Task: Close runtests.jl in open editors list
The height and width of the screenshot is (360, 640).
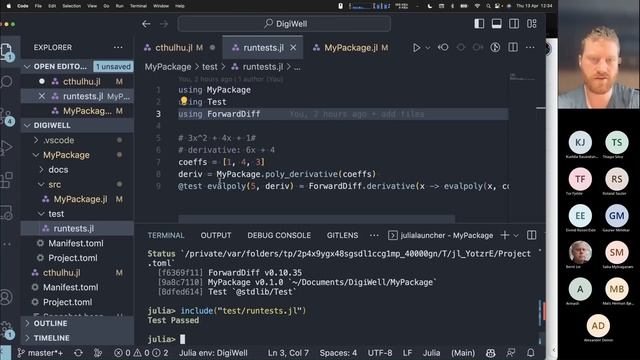Action: 42,96
